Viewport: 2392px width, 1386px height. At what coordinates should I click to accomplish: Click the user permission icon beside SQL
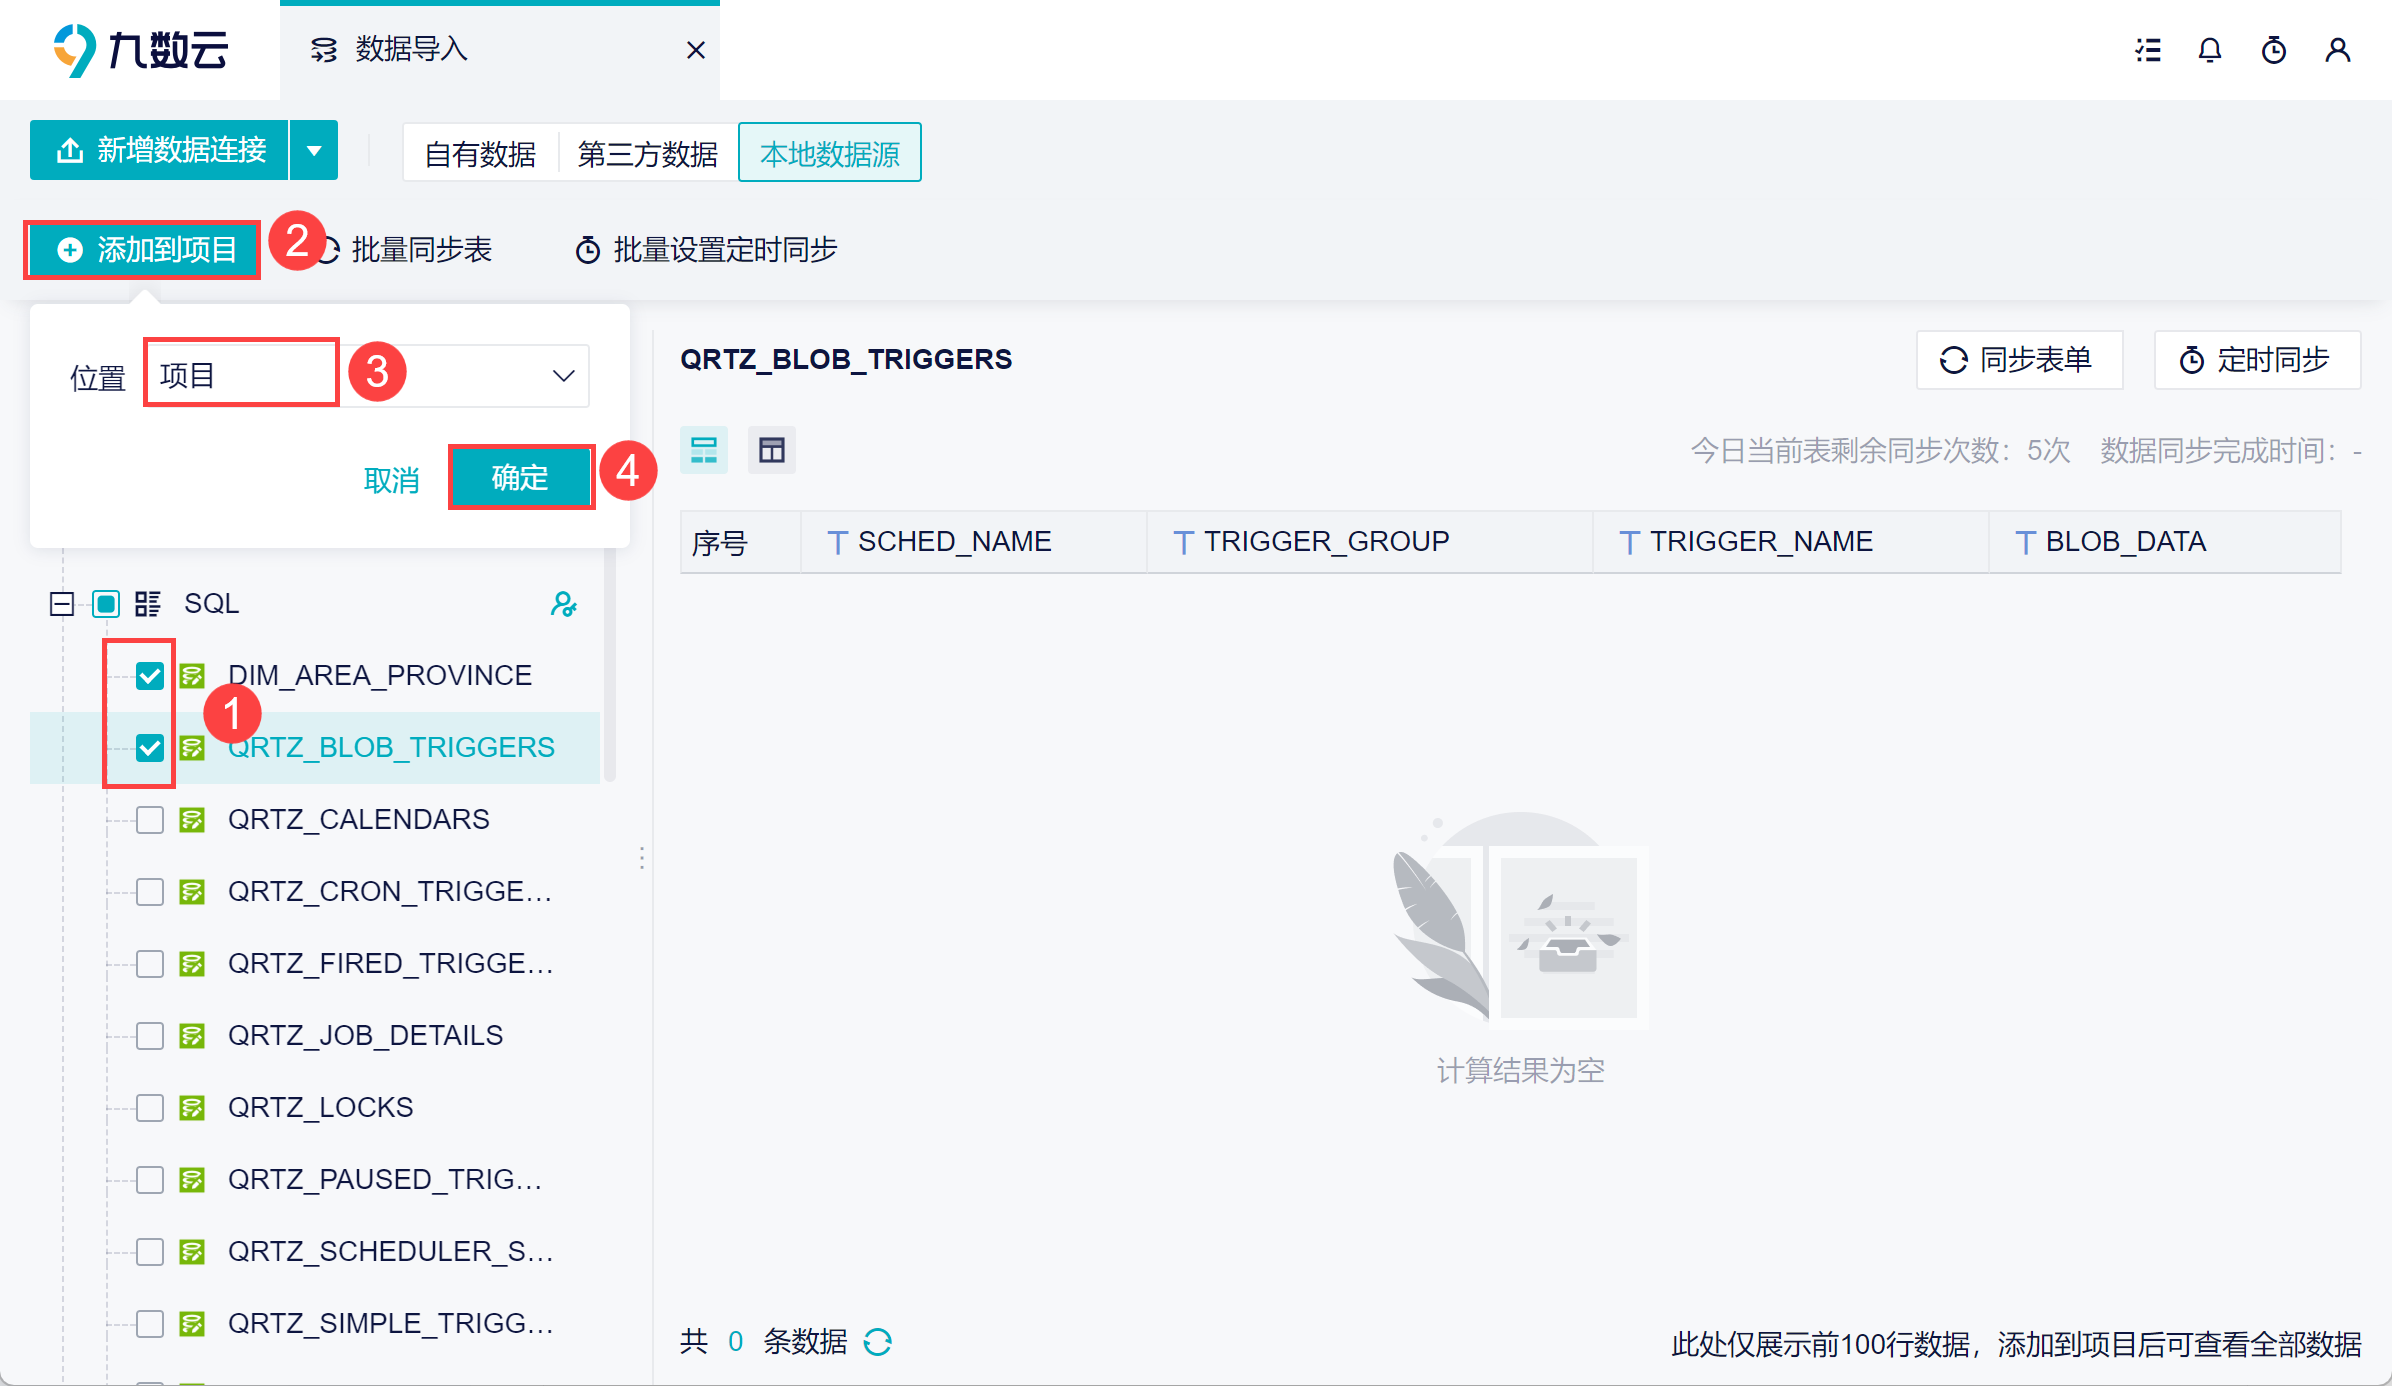tap(564, 604)
